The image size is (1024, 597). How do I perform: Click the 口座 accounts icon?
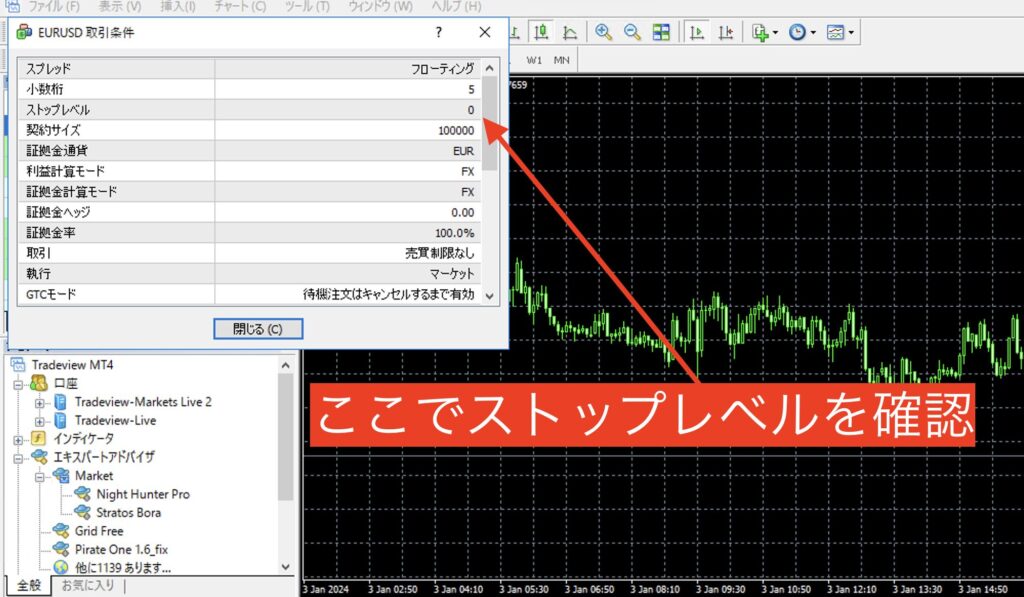pos(39,383)
